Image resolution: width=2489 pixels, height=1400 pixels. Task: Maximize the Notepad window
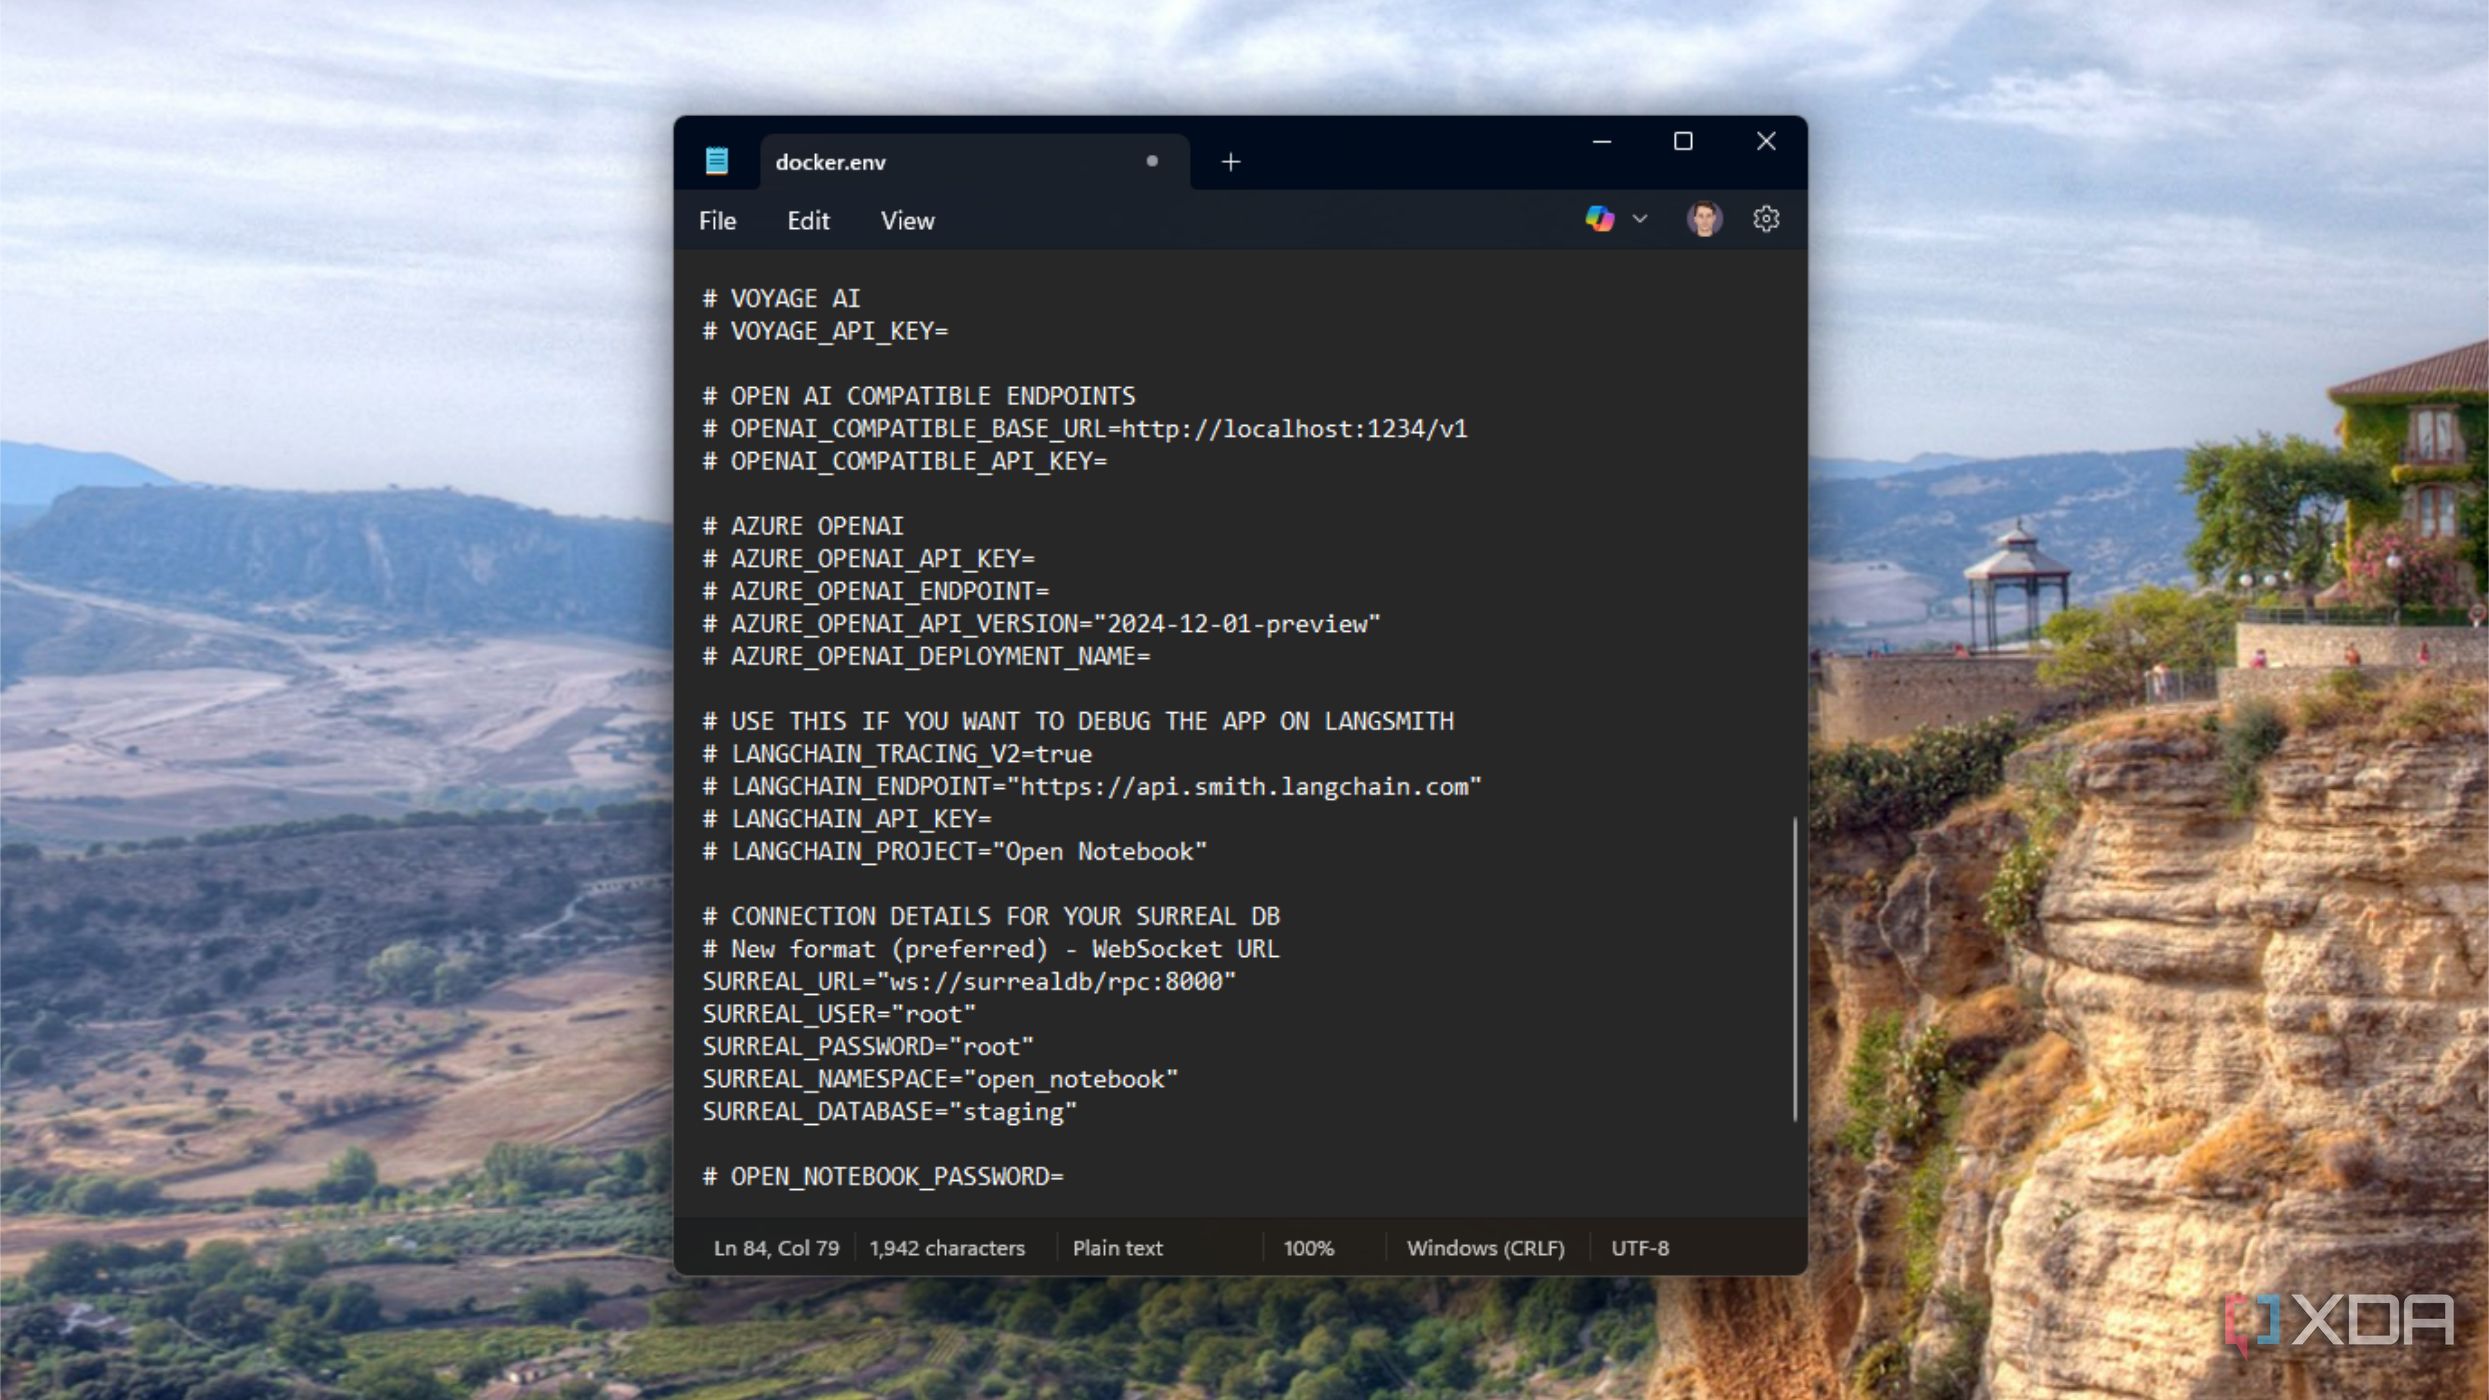(x=1683, y=142)
